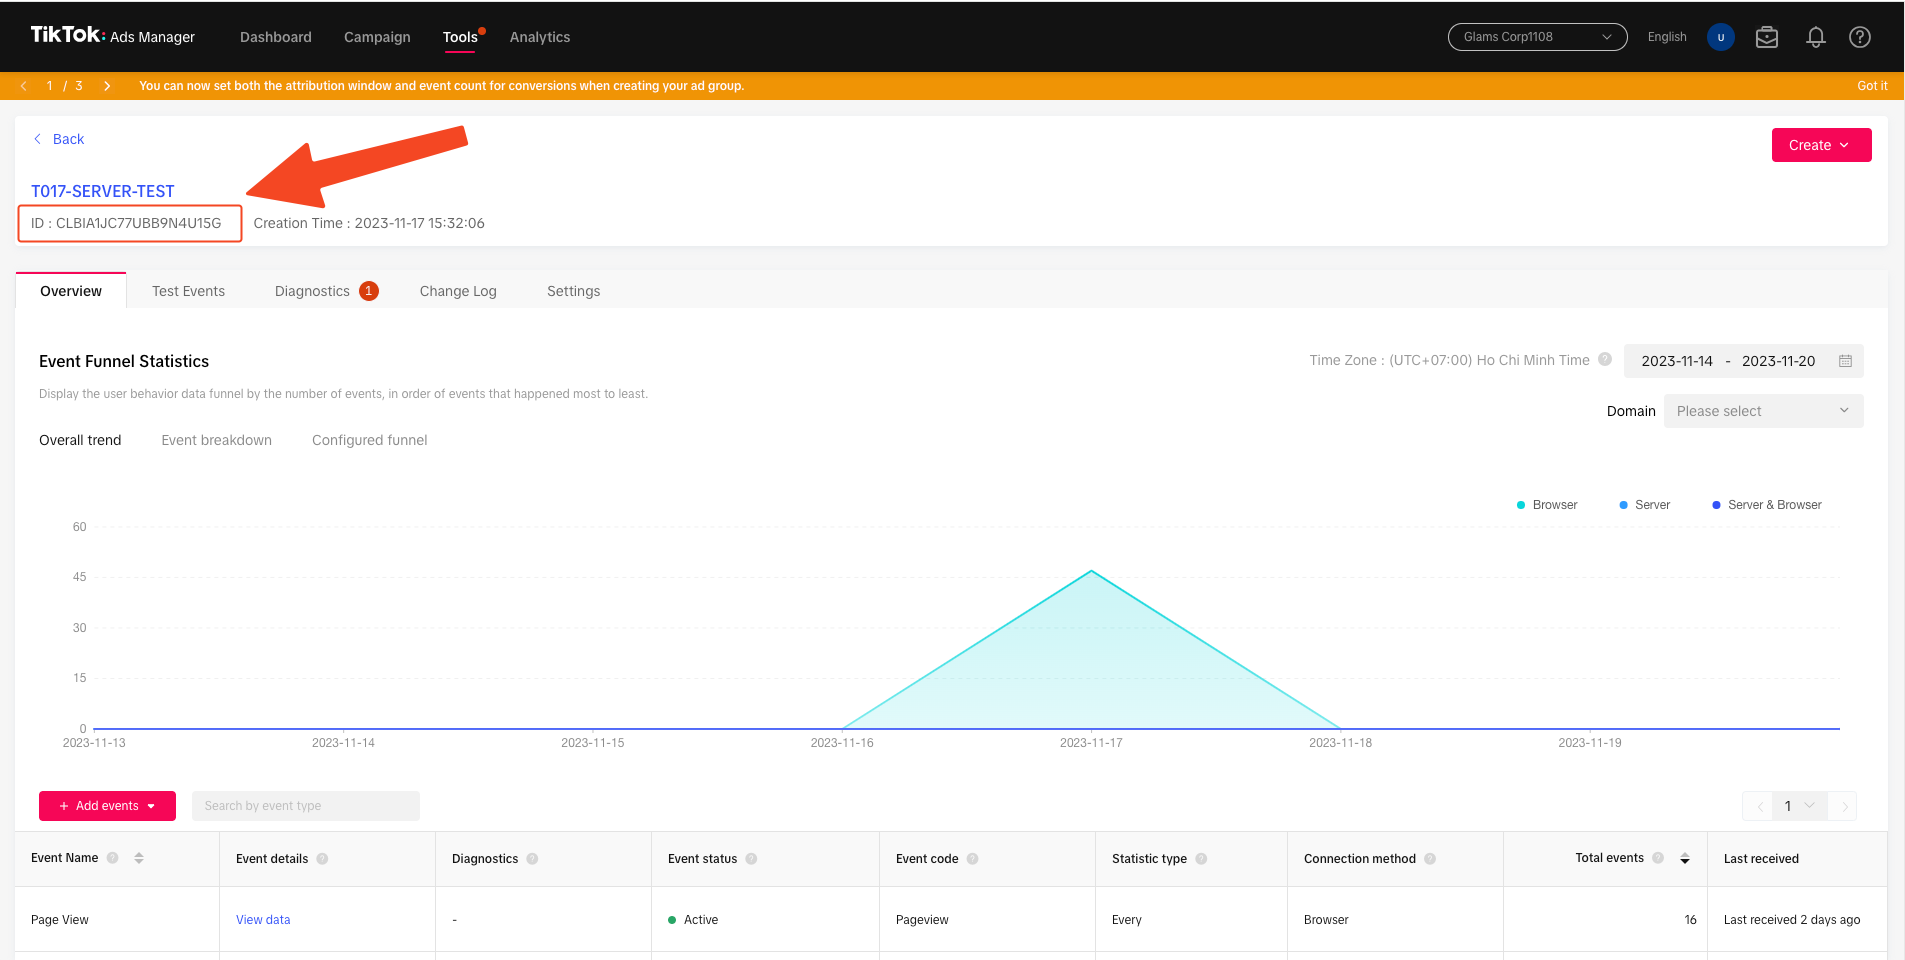Open the Tools menu
Screen dimensions: 1905x960
[460, 37]
